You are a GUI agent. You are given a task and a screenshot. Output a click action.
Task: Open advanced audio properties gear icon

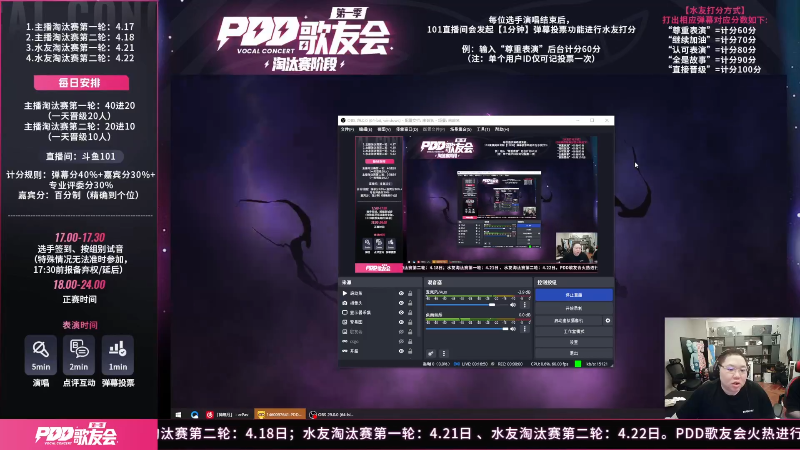click(x=431, y=353)
